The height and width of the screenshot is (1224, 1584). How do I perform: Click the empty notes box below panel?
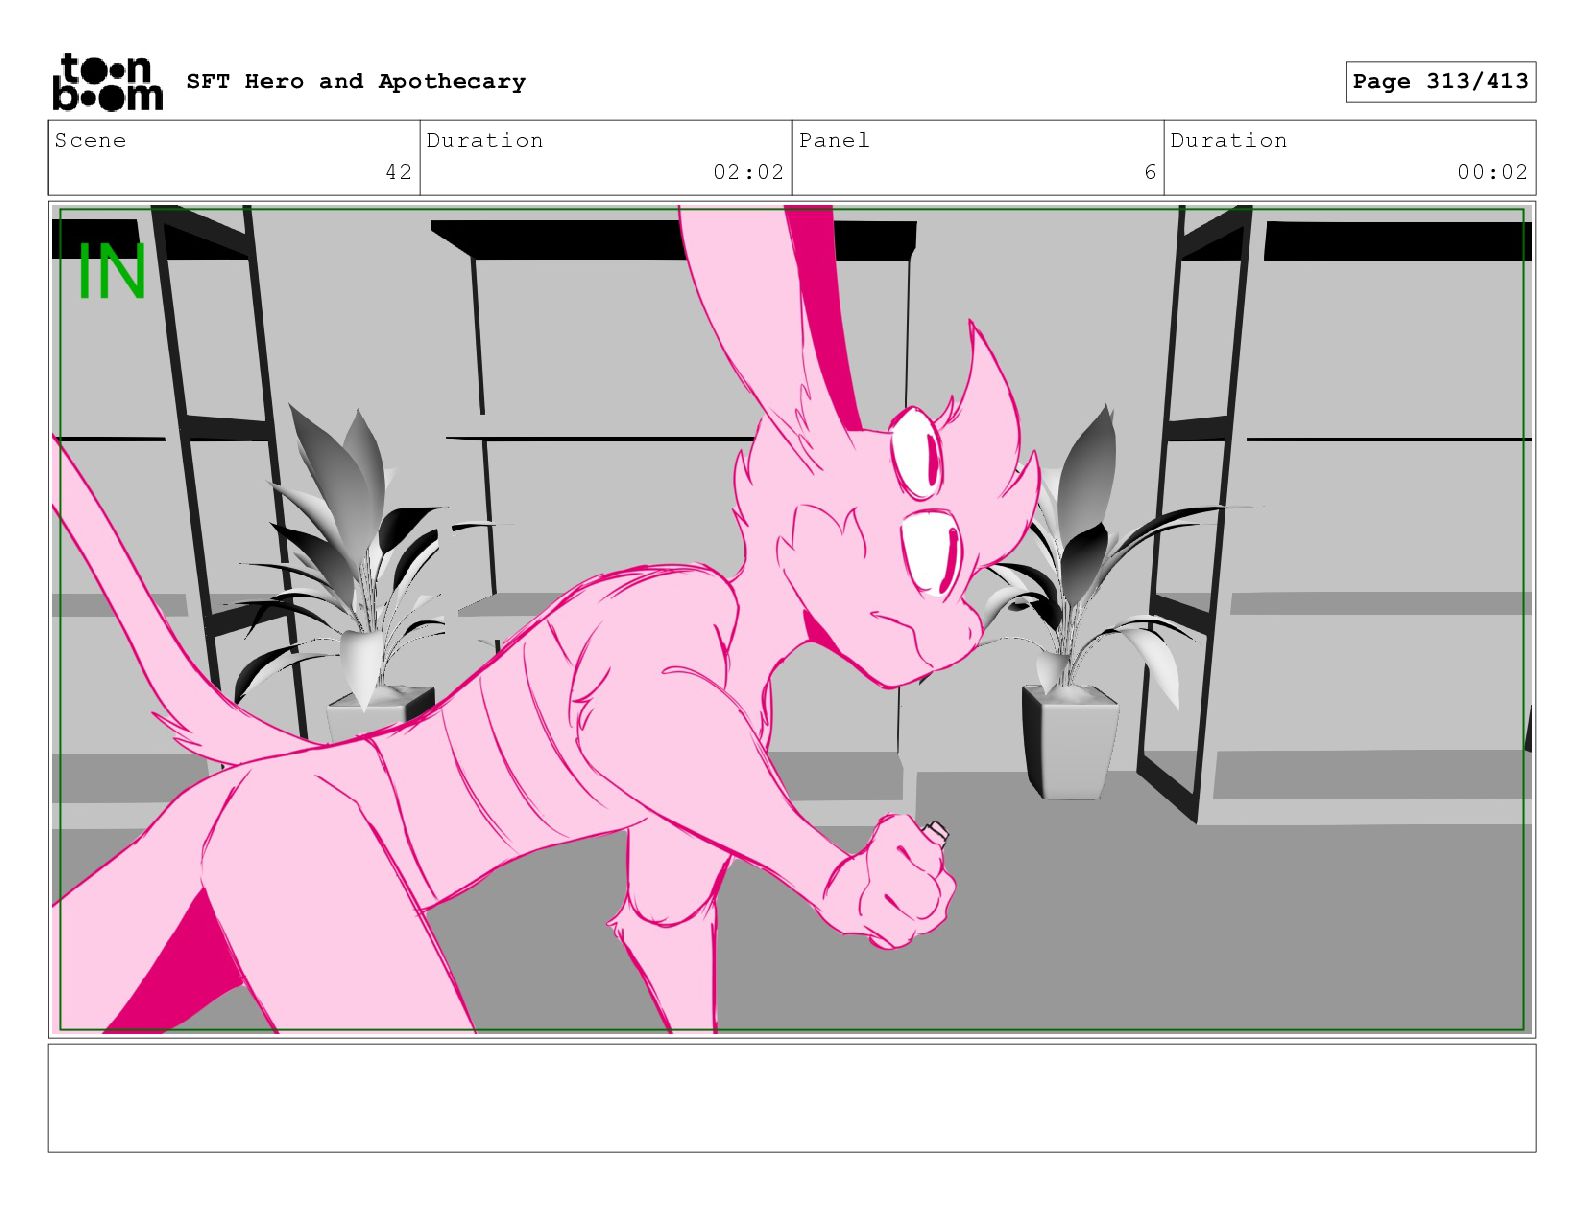[x=792, y=1098]
